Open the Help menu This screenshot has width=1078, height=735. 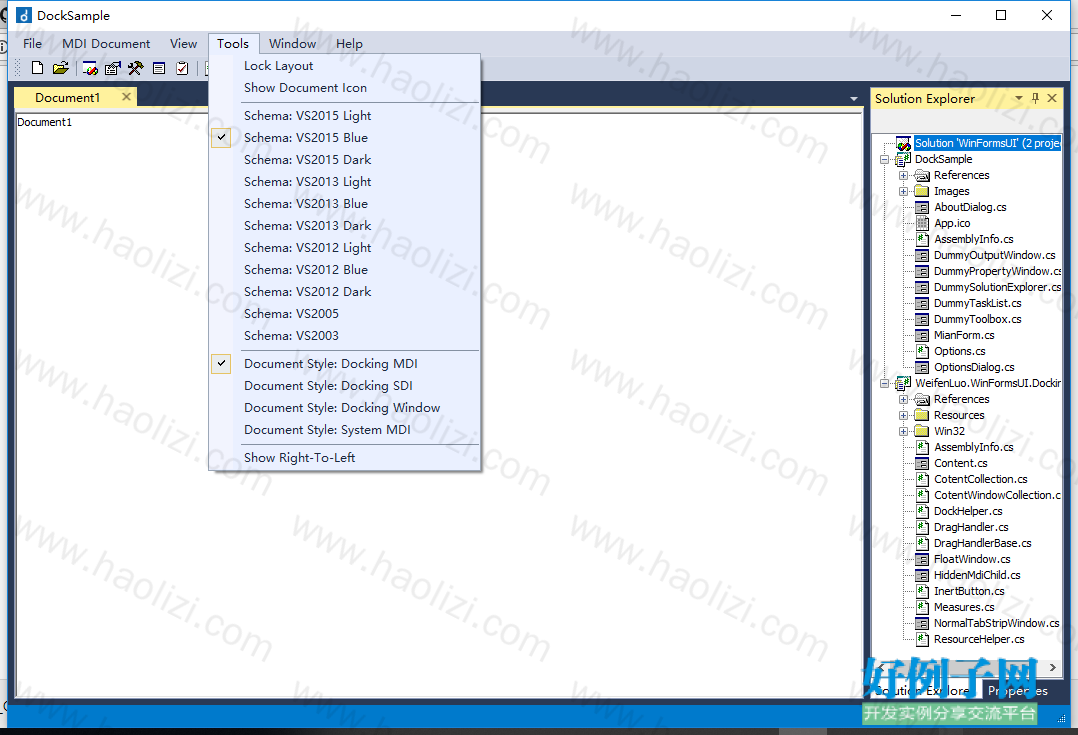coord(349,43)
